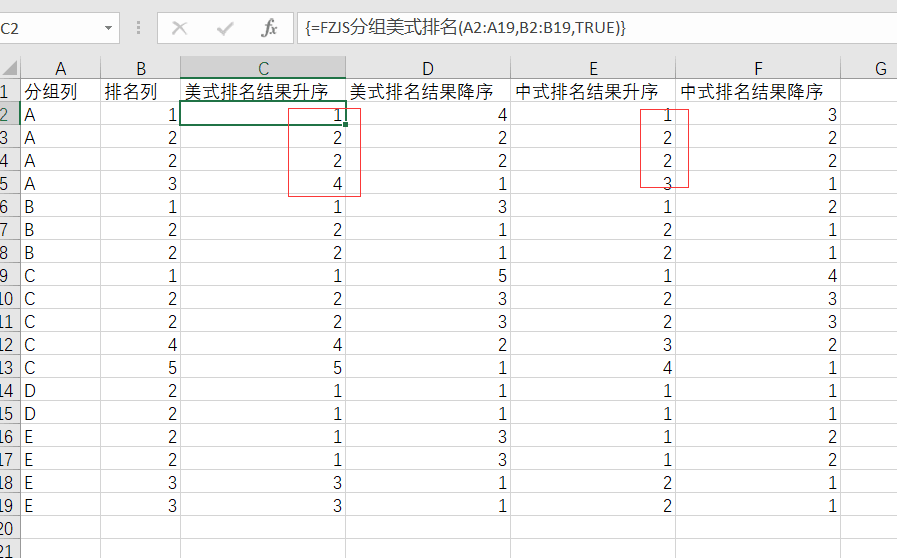Click the fill handle of selected cell C2
This screenshot has width=897, height=558.
click(346, 124)
